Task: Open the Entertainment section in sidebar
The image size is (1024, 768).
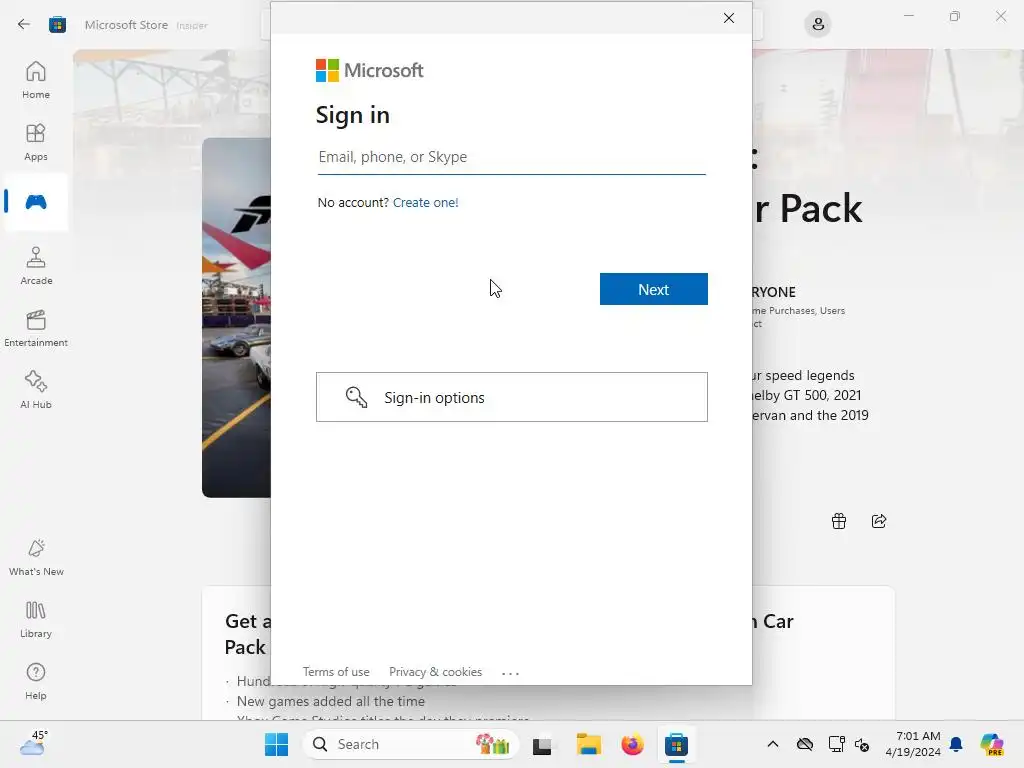Action: (36, 328)
